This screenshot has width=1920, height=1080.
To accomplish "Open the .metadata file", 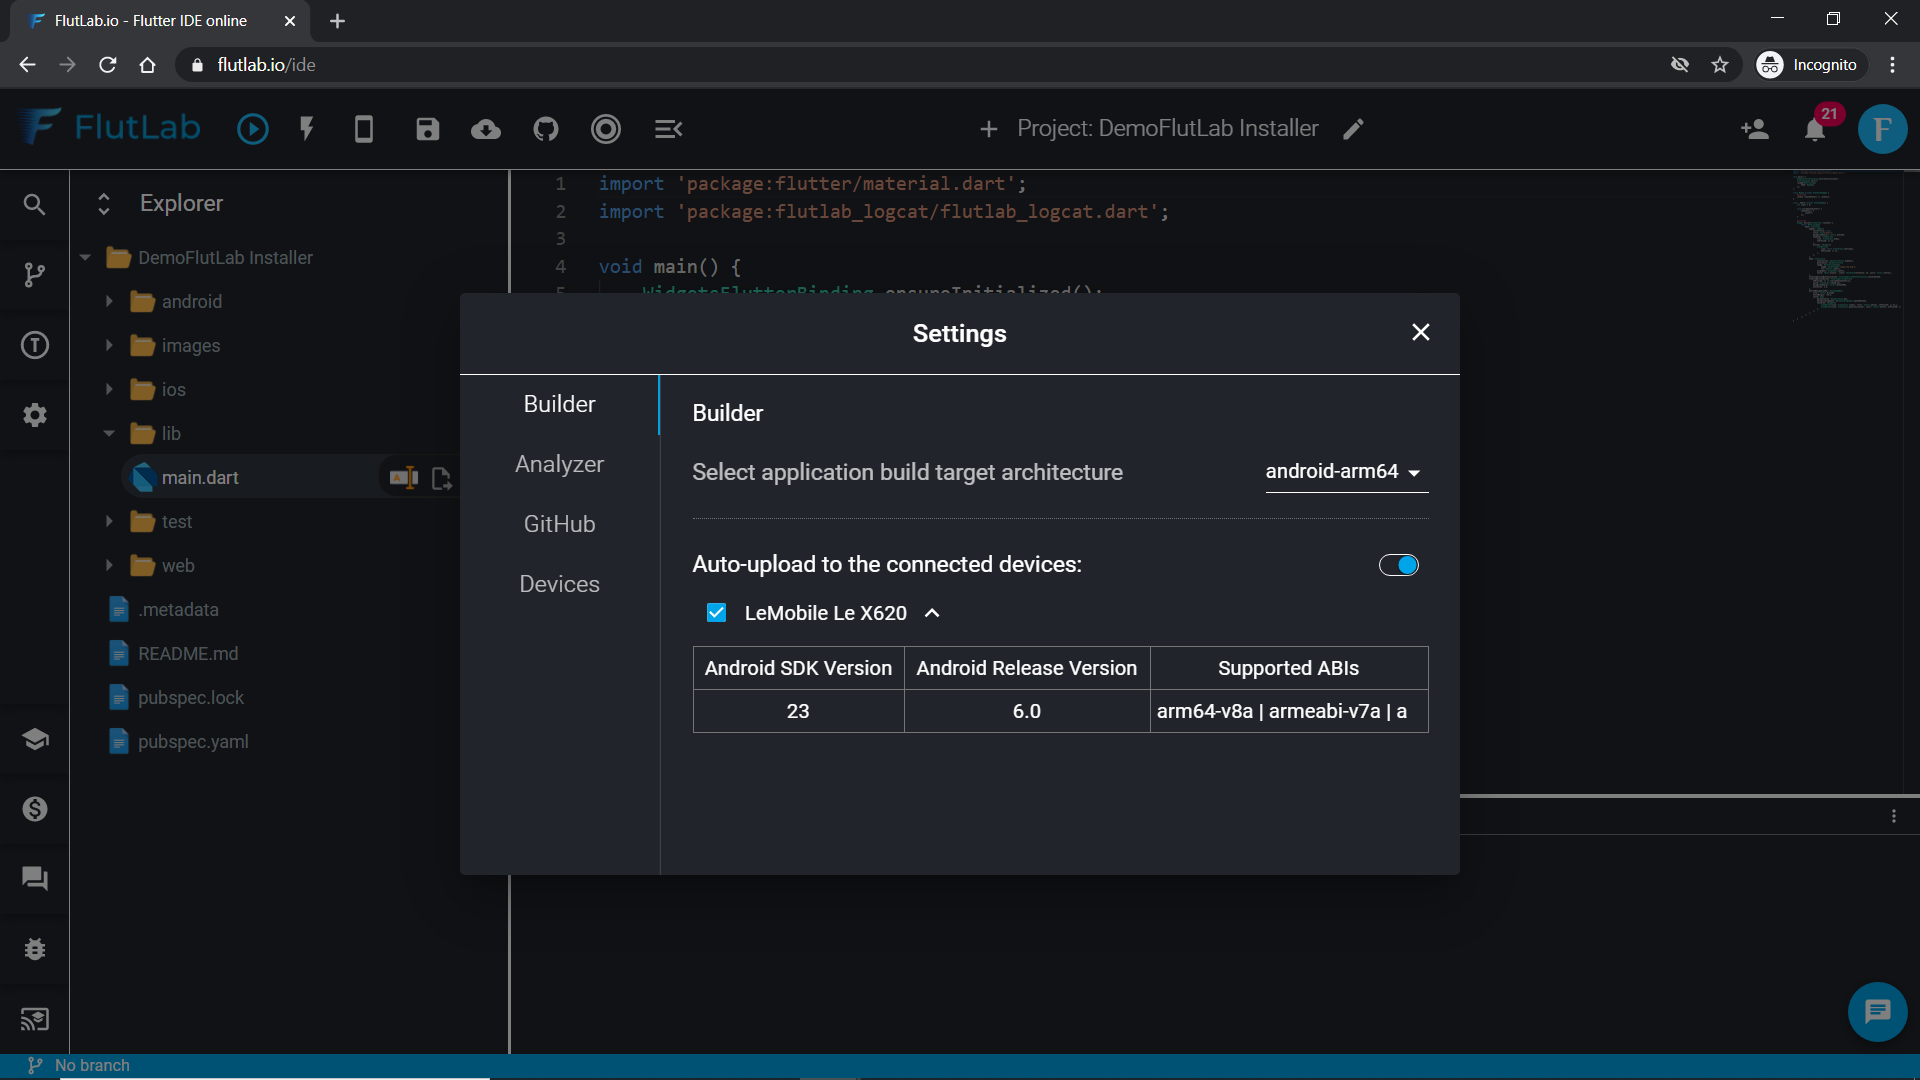I will coord(178,609).
